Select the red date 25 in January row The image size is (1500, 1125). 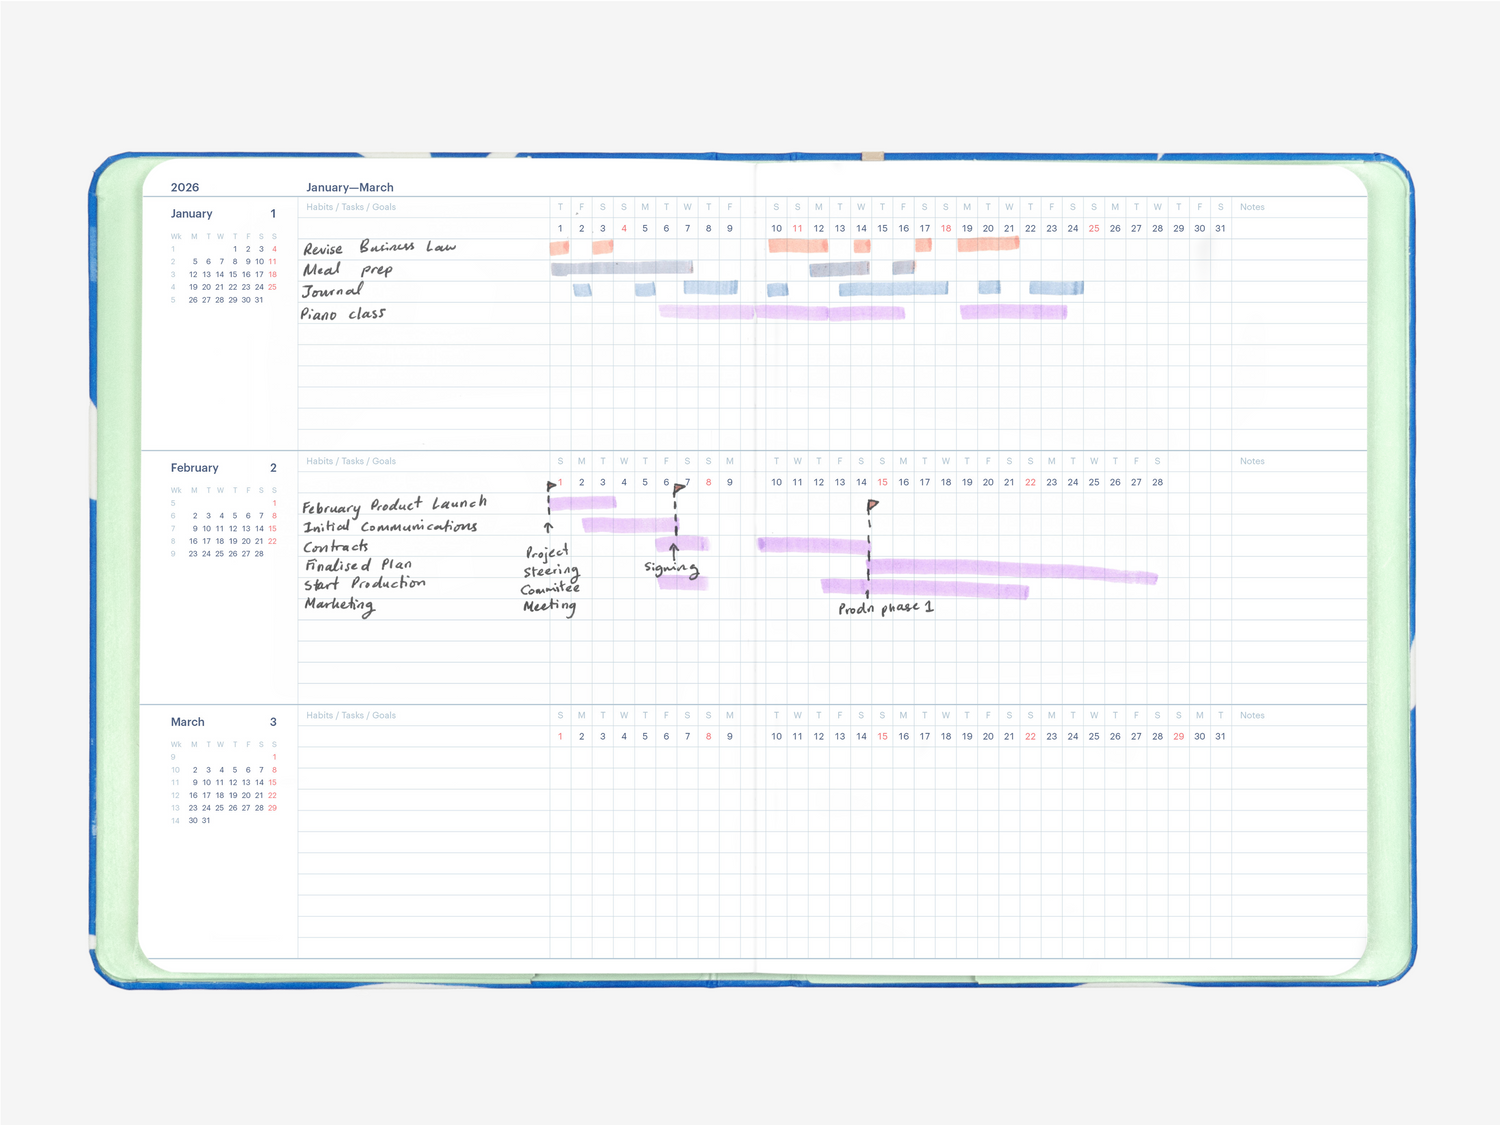tap(1094, 228)
